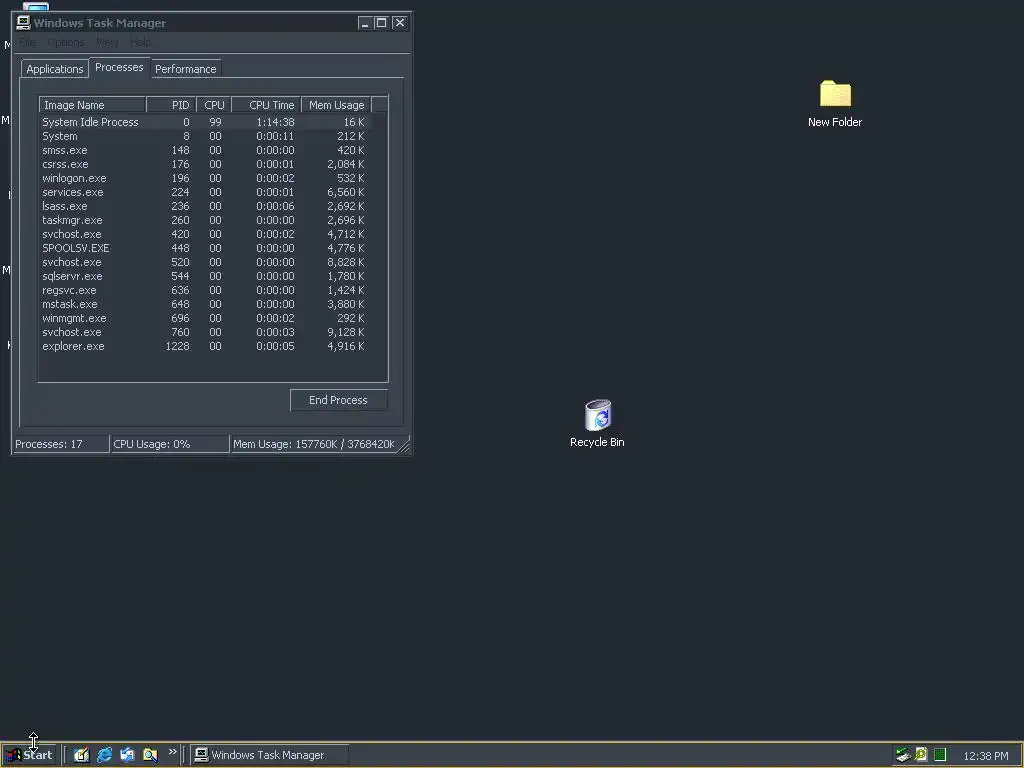Select svchost.exe with PID 520

204,263
